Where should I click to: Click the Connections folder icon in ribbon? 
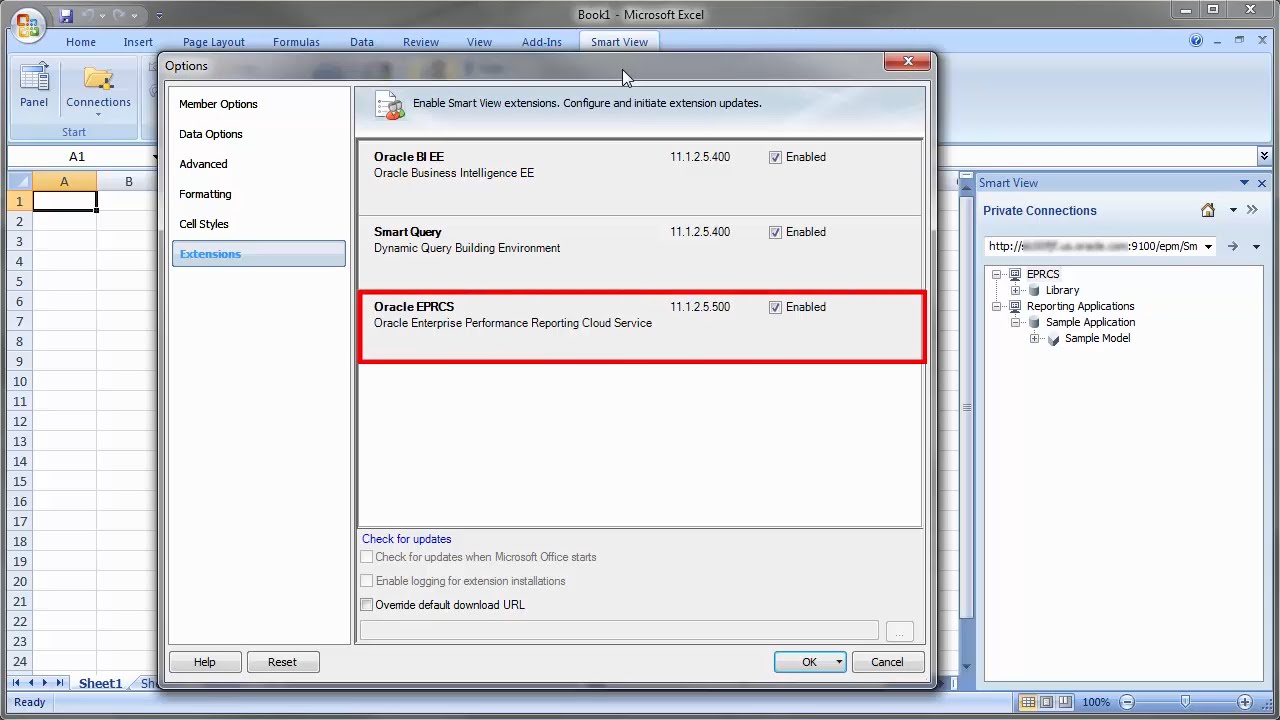click(98, 80)
